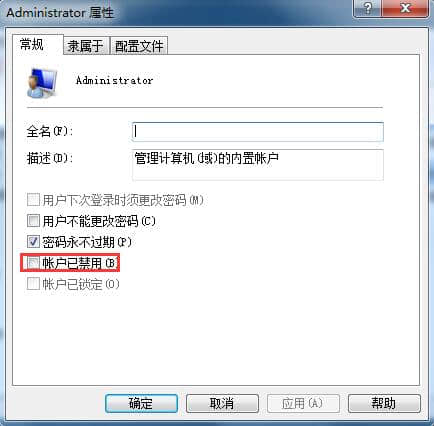Click the 全名(F) label
This screenshot has width=434, height=426.
pos(50,131)
